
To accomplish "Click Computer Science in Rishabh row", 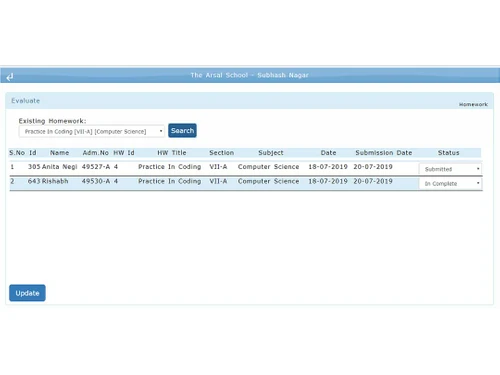I will (x=268, y=181).
